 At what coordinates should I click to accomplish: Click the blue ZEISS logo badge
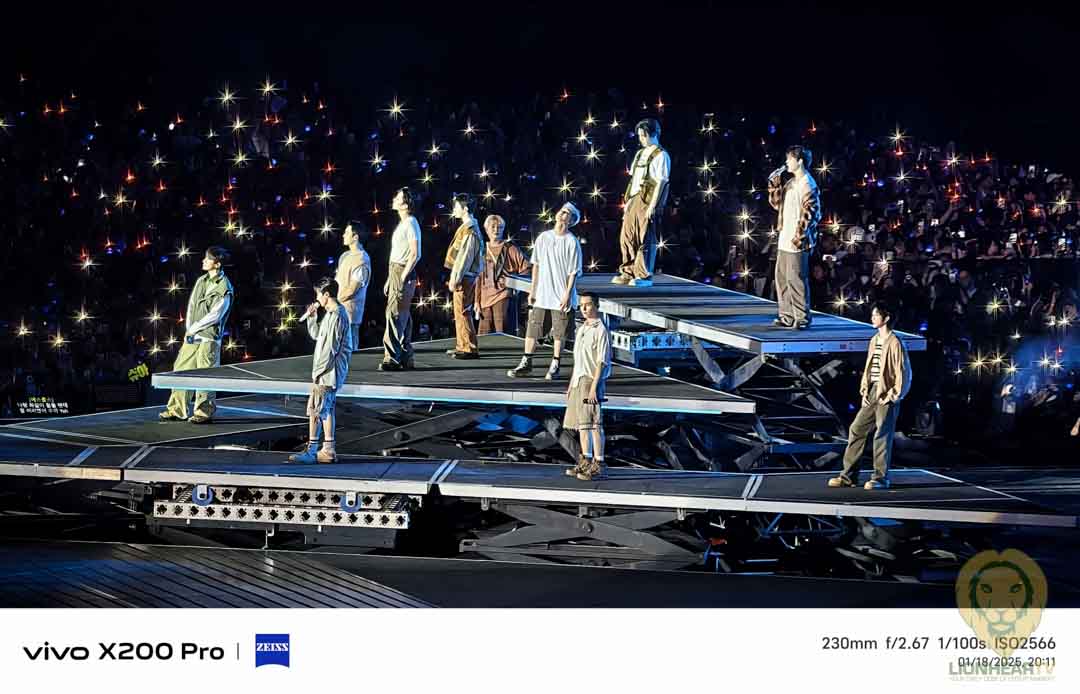click(x=272, y=651)
